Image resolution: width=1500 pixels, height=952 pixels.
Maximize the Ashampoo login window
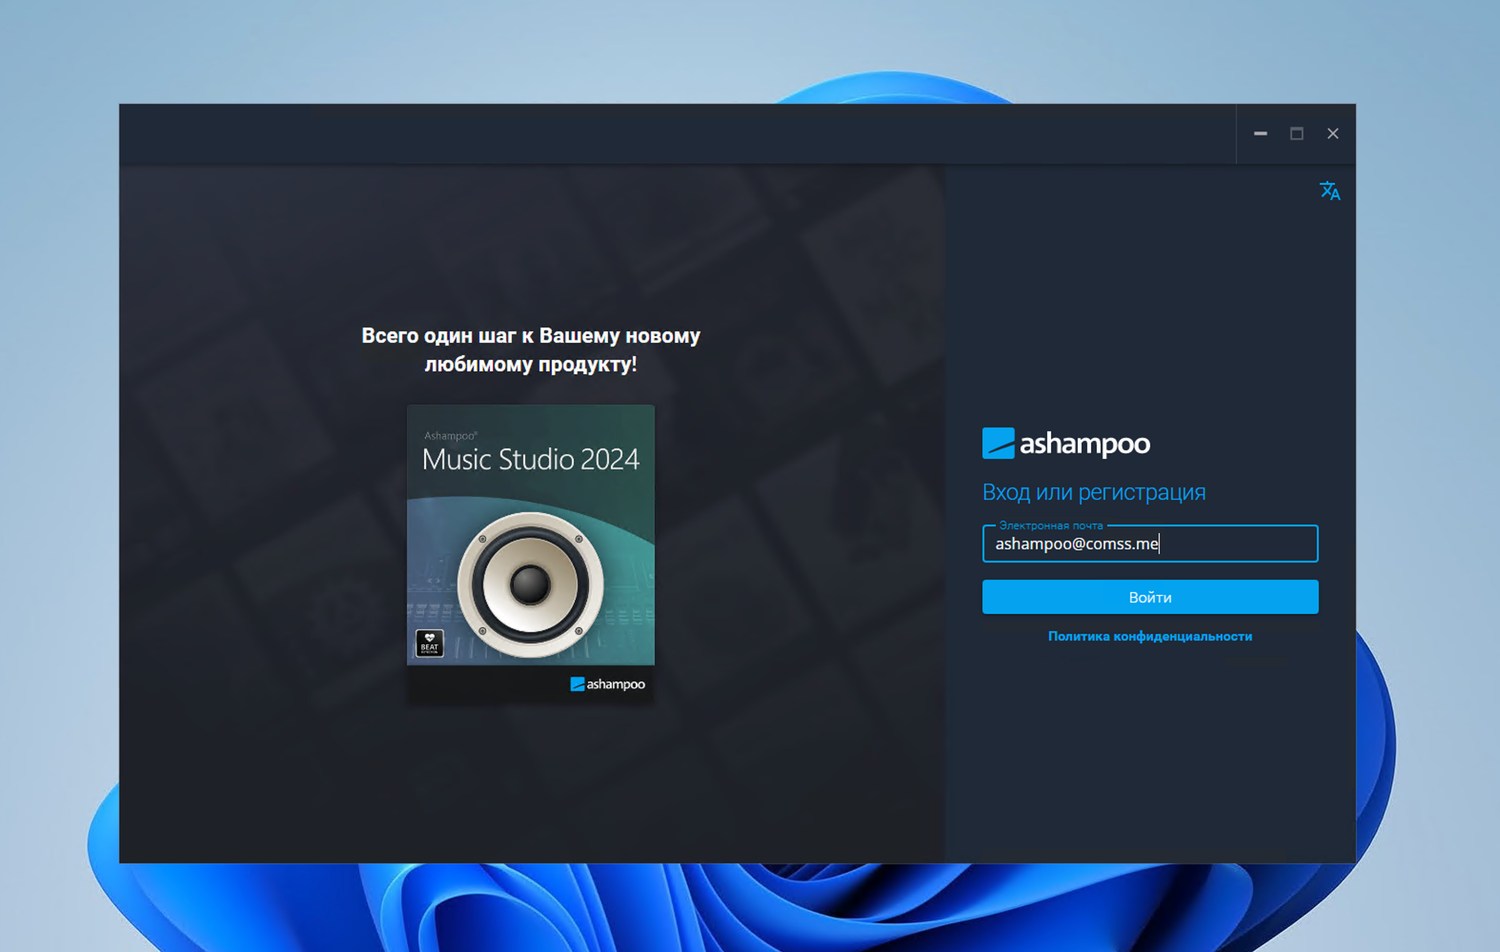tap(1297, 133)
